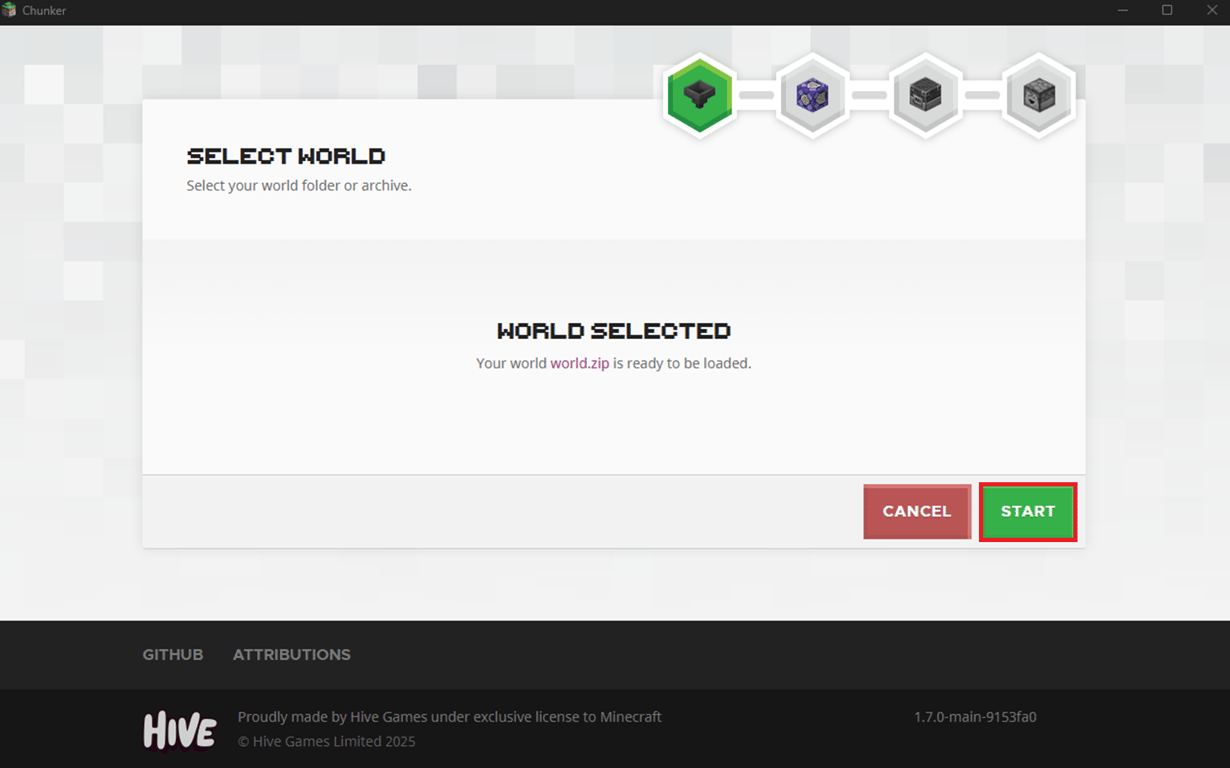Viewport: 1230px width, 768px height.
Task: Click the Hive logo in the footer
Action: [179, 728]
